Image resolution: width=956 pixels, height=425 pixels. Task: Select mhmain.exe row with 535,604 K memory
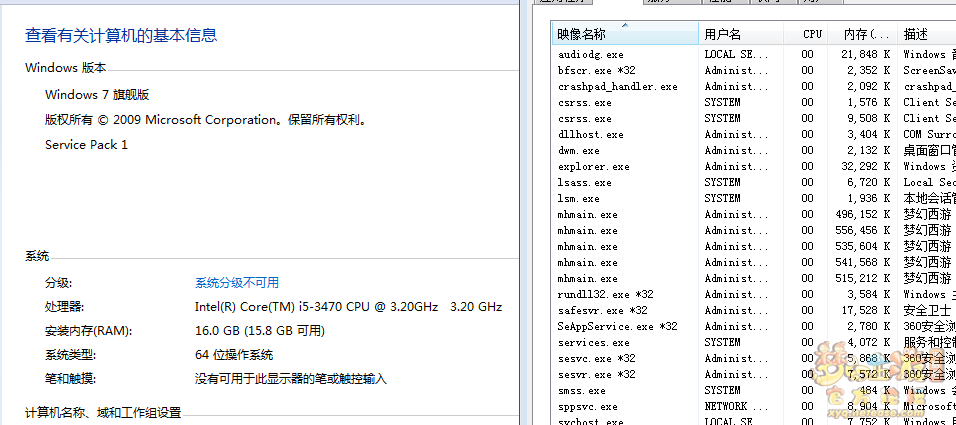[x=754, y=246]
